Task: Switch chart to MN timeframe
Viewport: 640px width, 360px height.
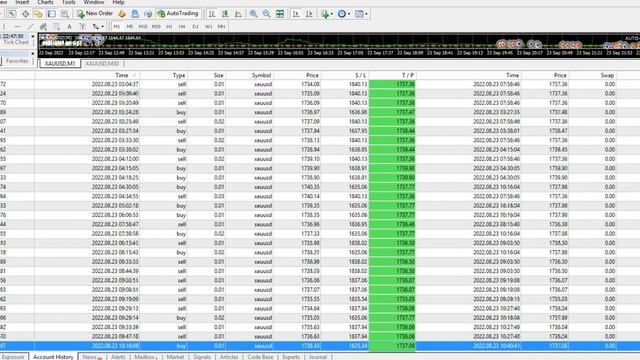Action: 221,27
